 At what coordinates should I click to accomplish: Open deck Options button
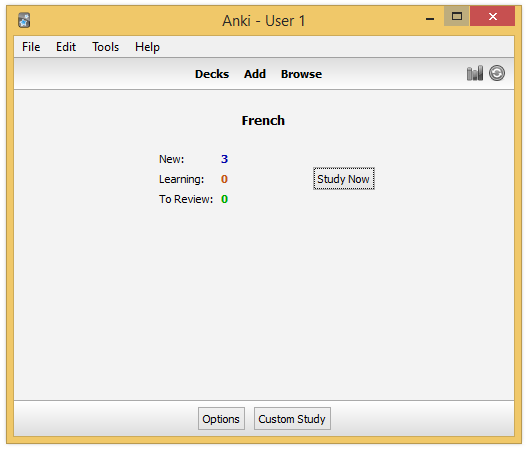coord(221,419)
